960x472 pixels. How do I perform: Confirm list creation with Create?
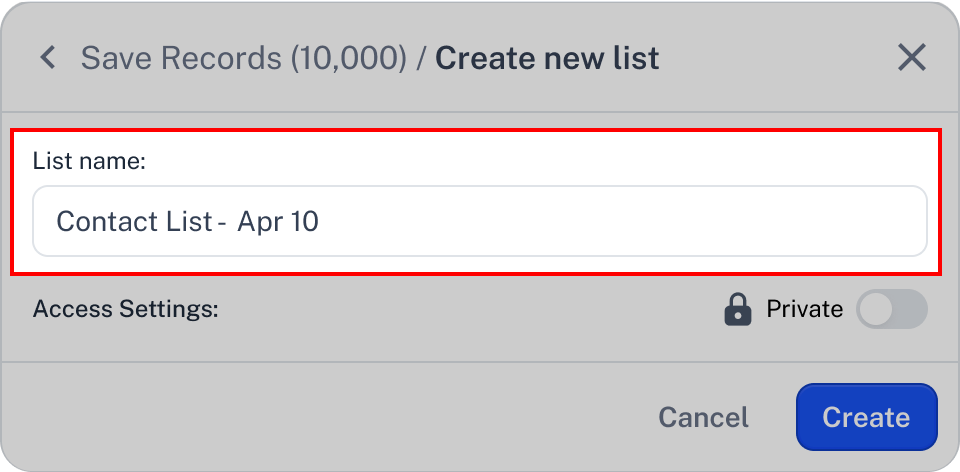pos(866,417)
